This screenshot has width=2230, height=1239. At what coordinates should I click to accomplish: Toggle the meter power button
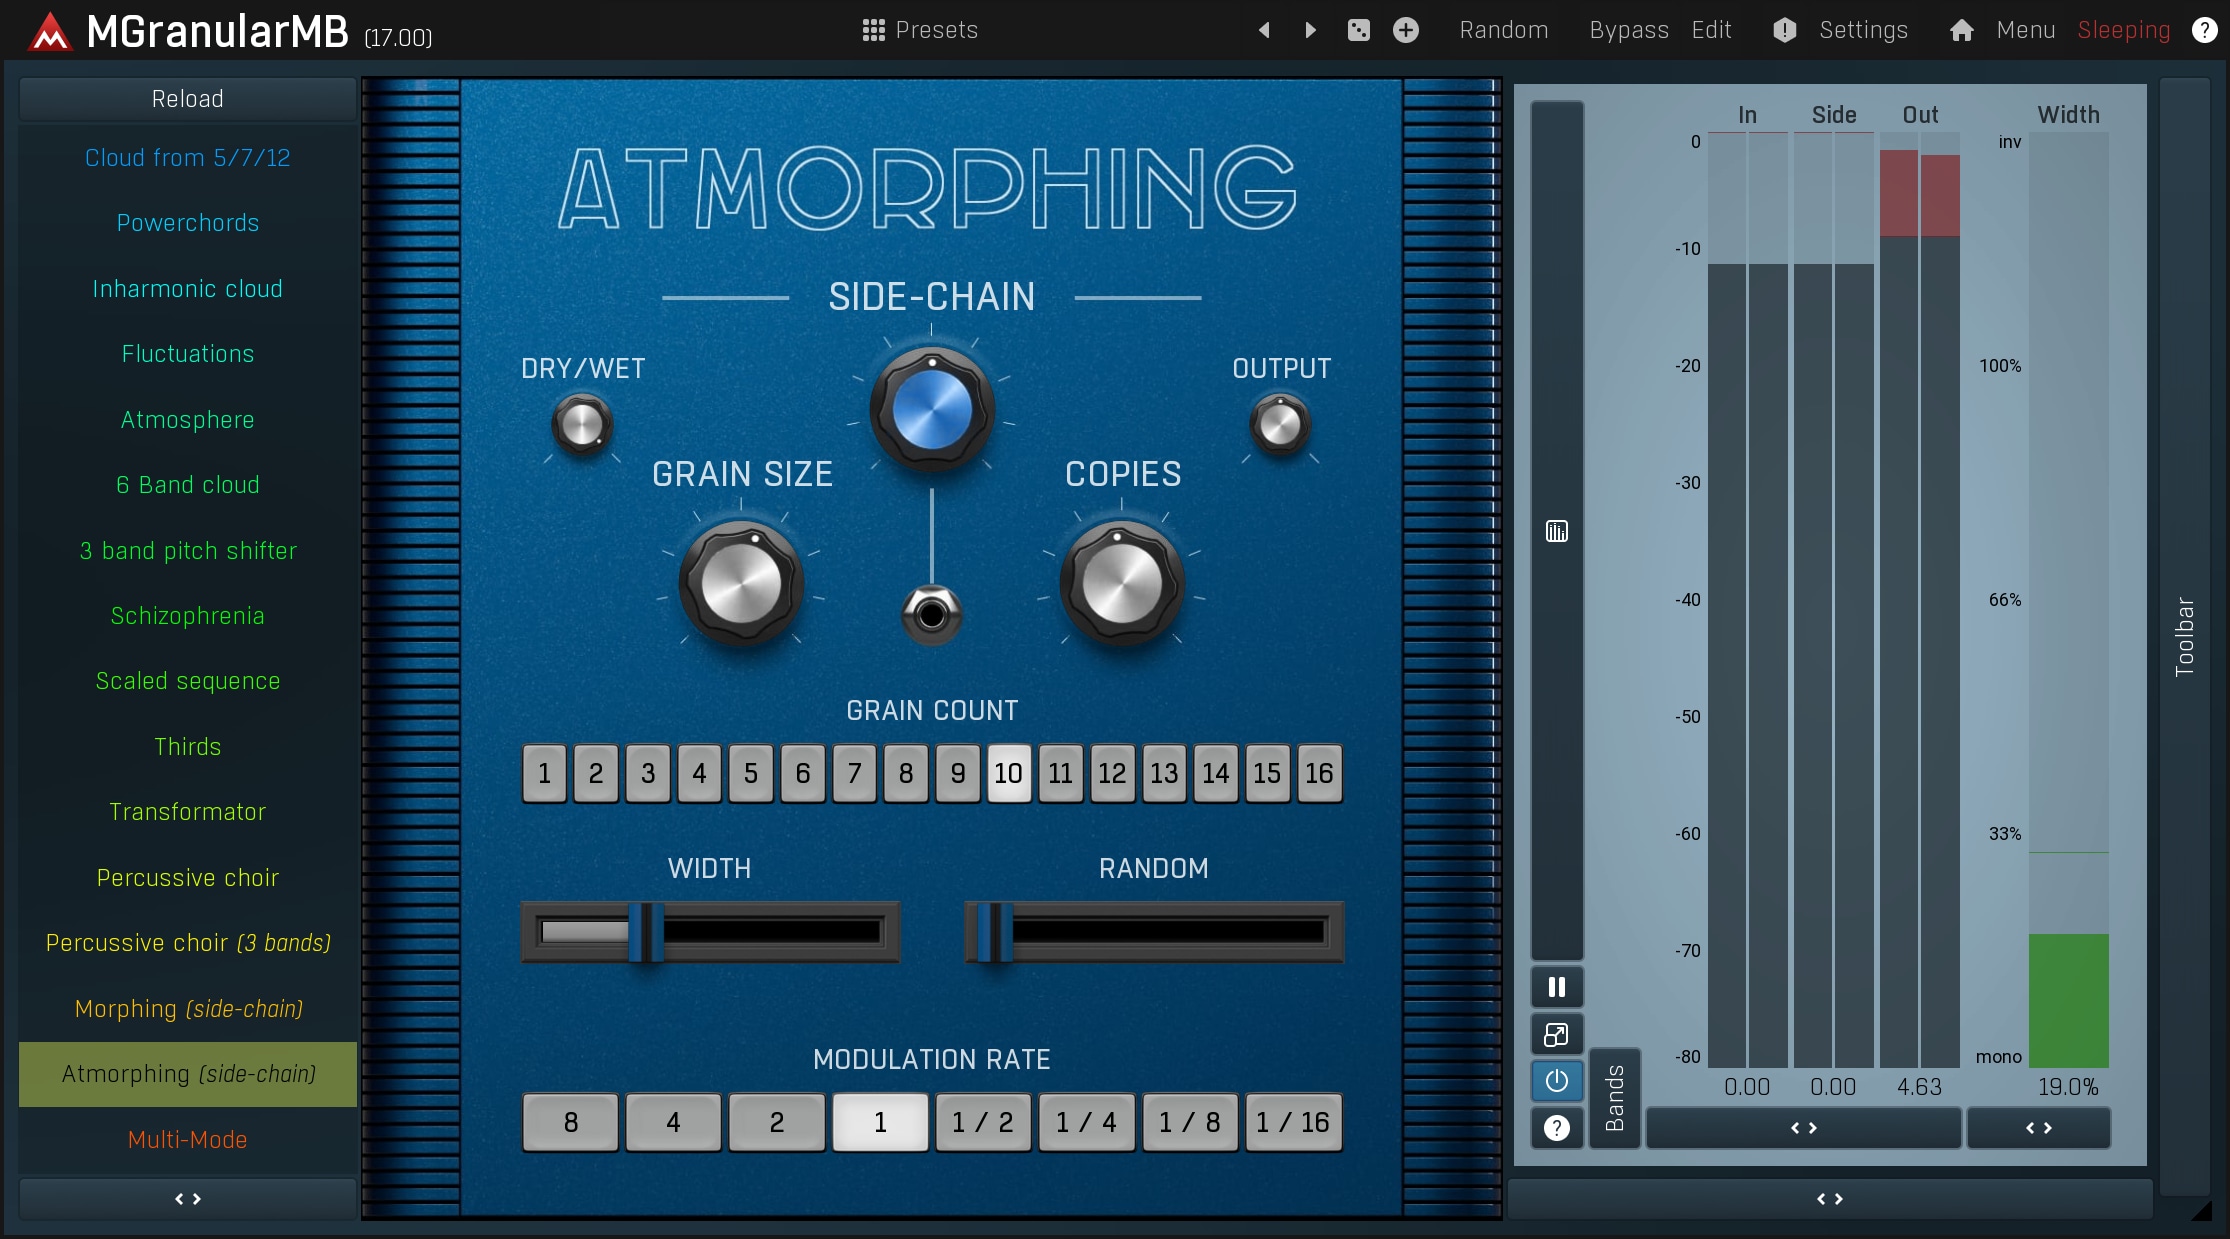pos(1556,1081)
